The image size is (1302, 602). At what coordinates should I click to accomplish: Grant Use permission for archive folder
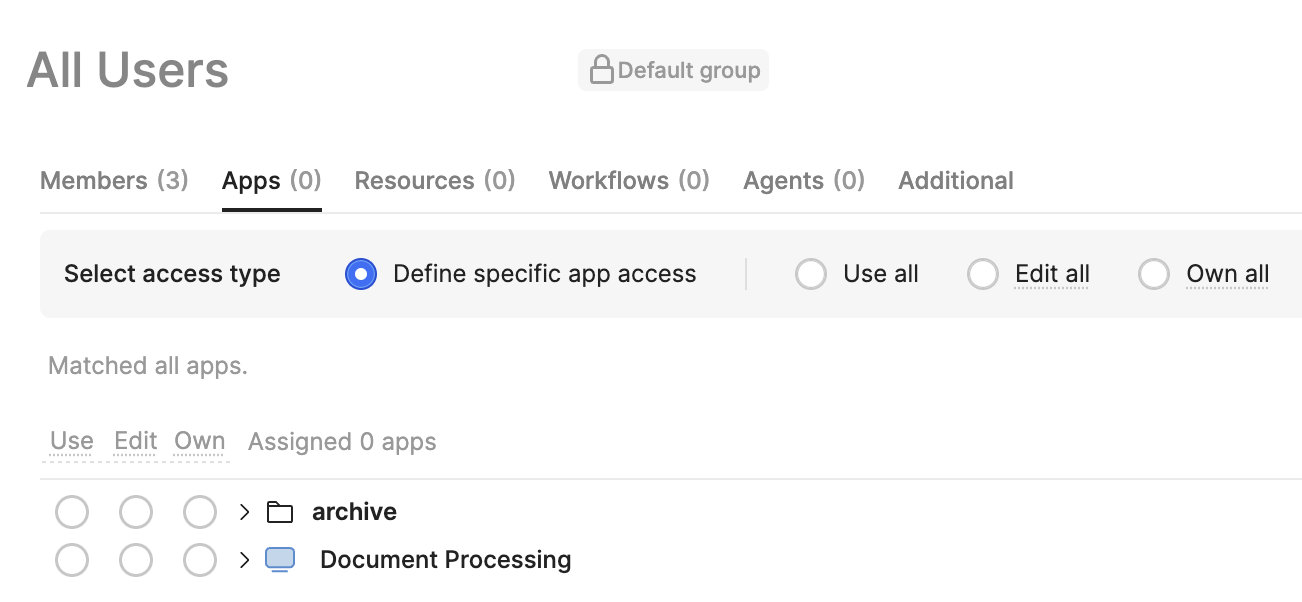(72, 512)
